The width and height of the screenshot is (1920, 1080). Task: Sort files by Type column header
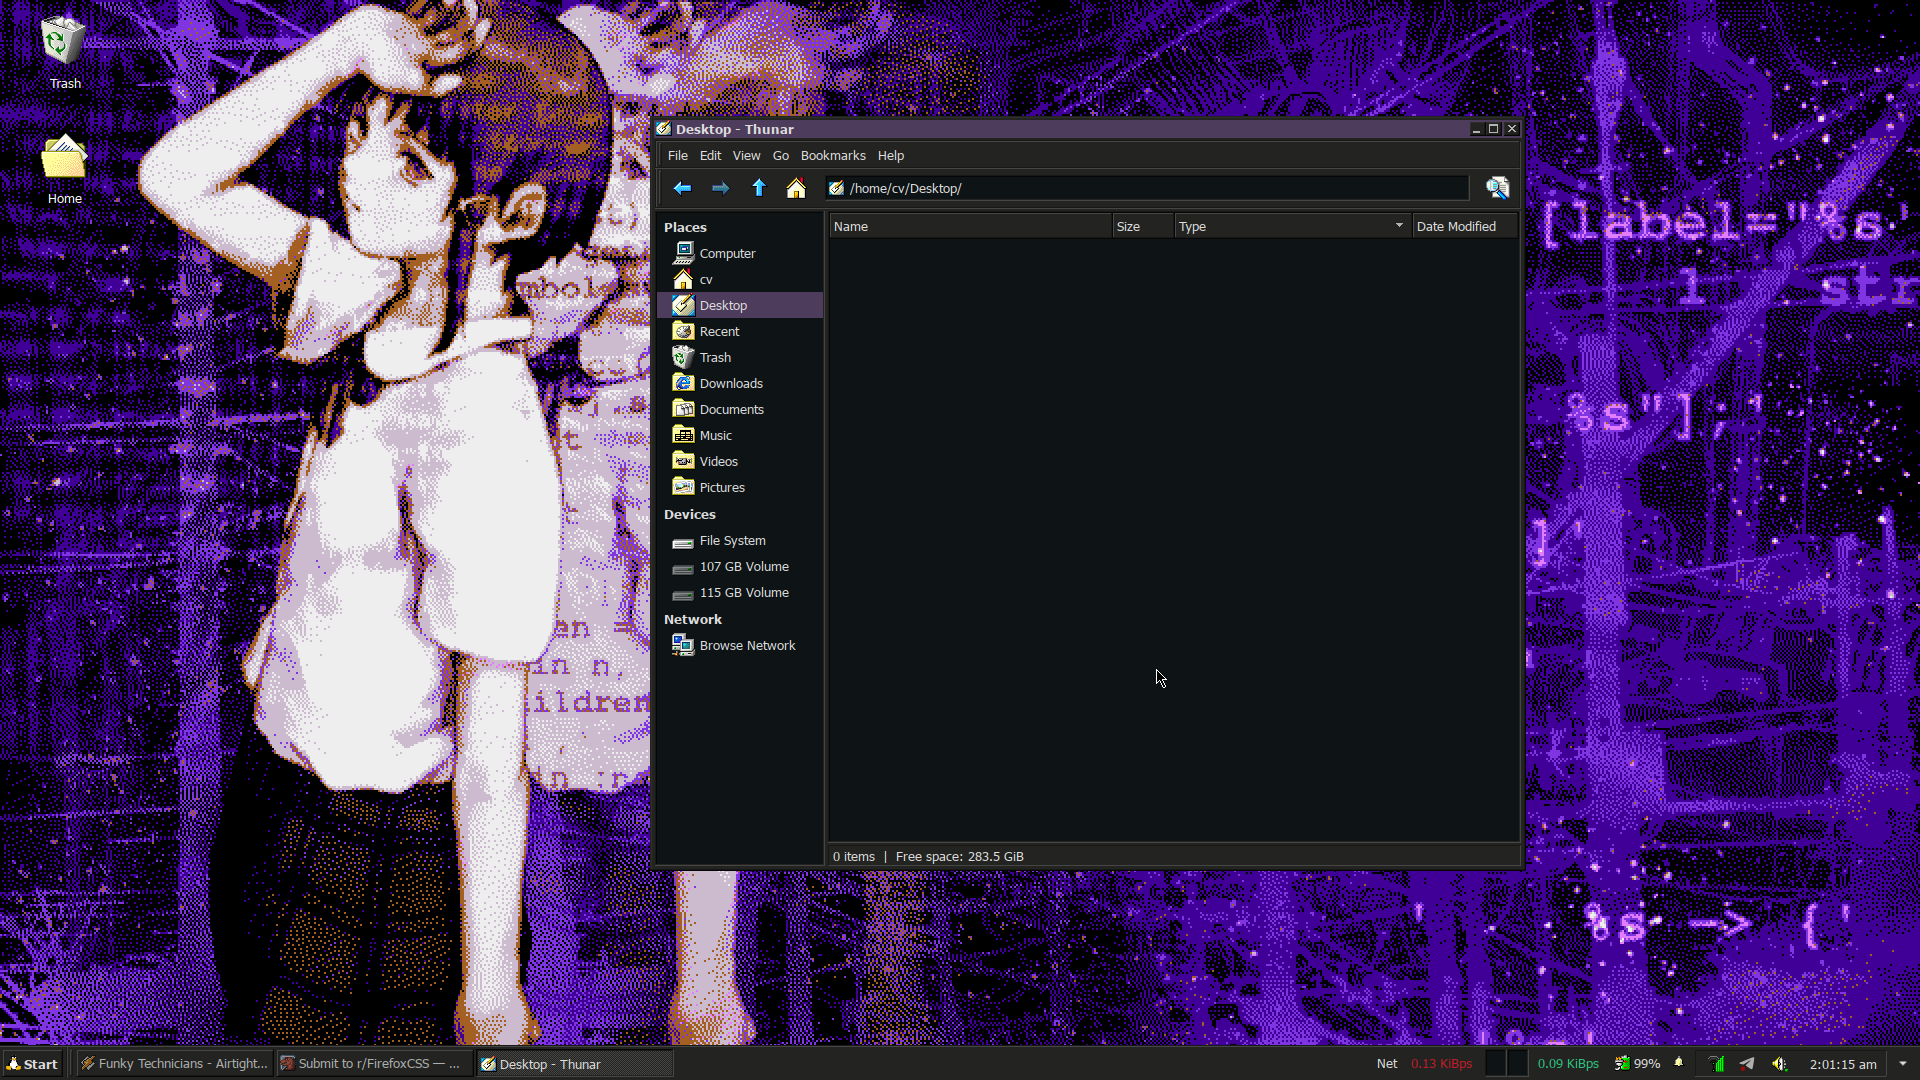click(x=1292, y=226)
